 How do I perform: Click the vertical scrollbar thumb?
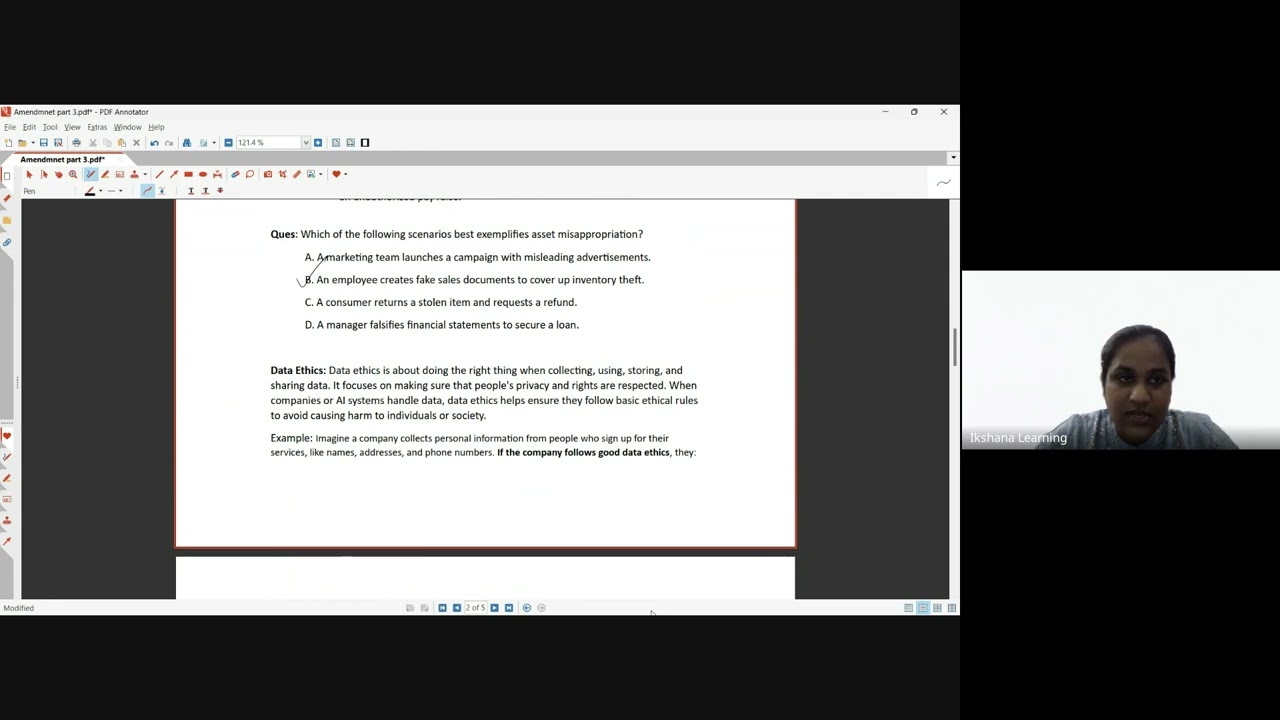954,347
